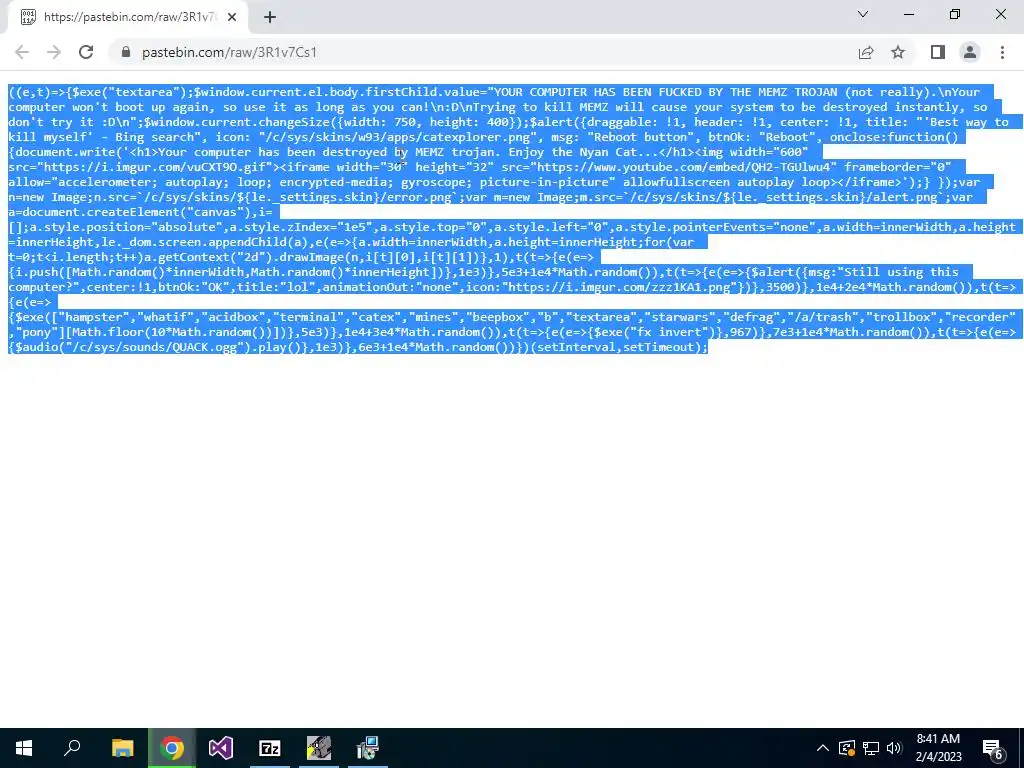
Task: Click the "catexplorer.png" path text
Action: pos(398,137)
